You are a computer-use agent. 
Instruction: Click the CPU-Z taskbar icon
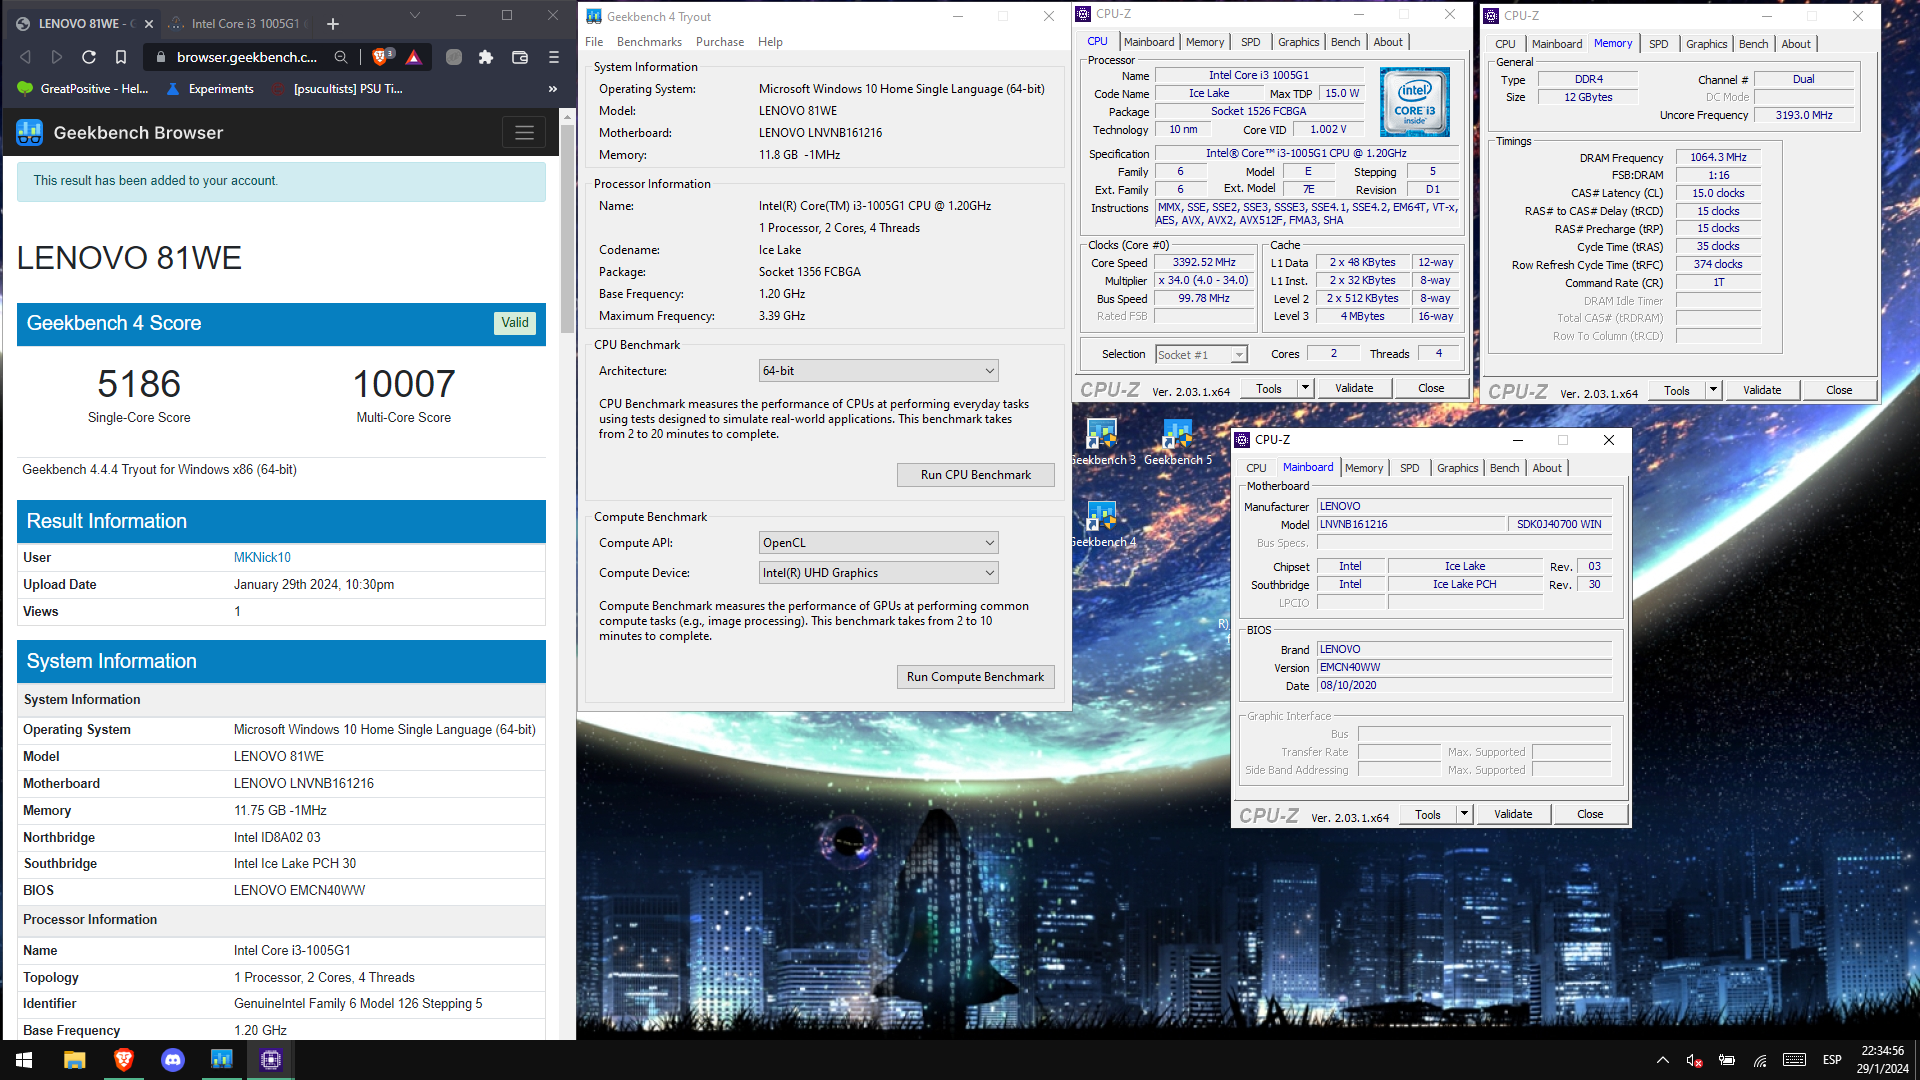[x=270, y=1060]
